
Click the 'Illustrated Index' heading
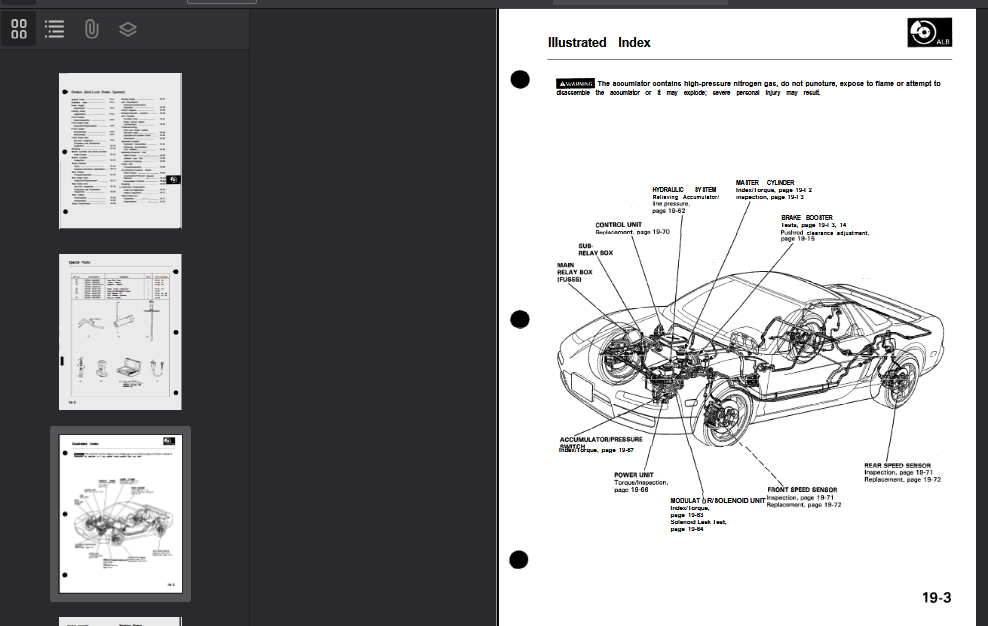pos(599,43)
